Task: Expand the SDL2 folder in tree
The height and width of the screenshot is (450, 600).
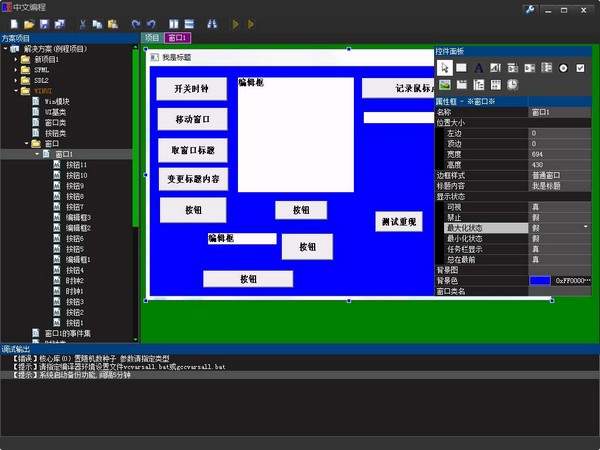Action: (17, 80)
